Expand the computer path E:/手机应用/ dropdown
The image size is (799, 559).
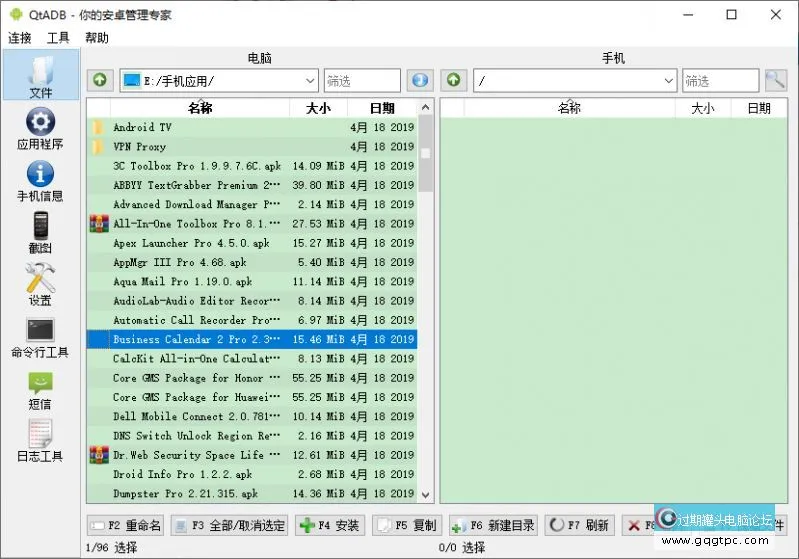pyautogui.click(x=308, y=80)
